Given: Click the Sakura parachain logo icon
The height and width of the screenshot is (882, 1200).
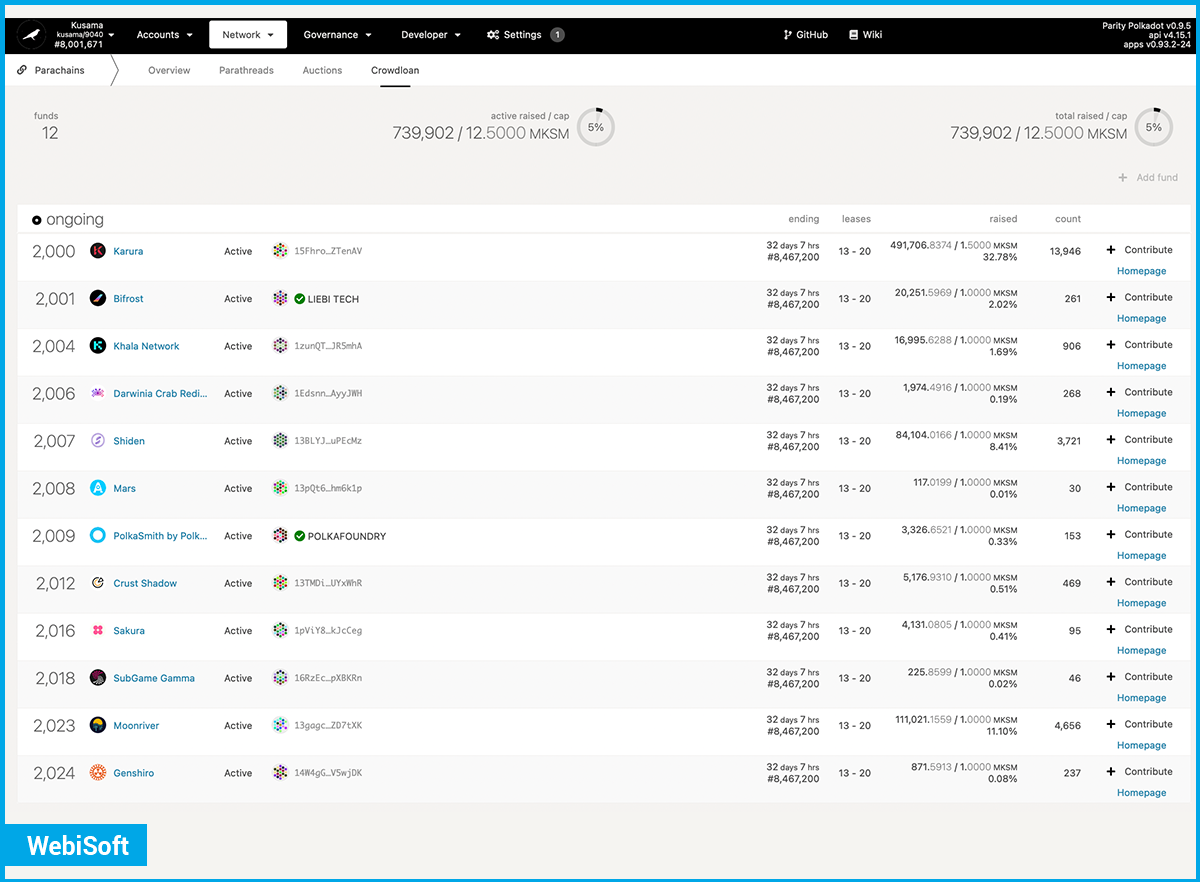Looking at the screenshot, I should tap(98, 631).
